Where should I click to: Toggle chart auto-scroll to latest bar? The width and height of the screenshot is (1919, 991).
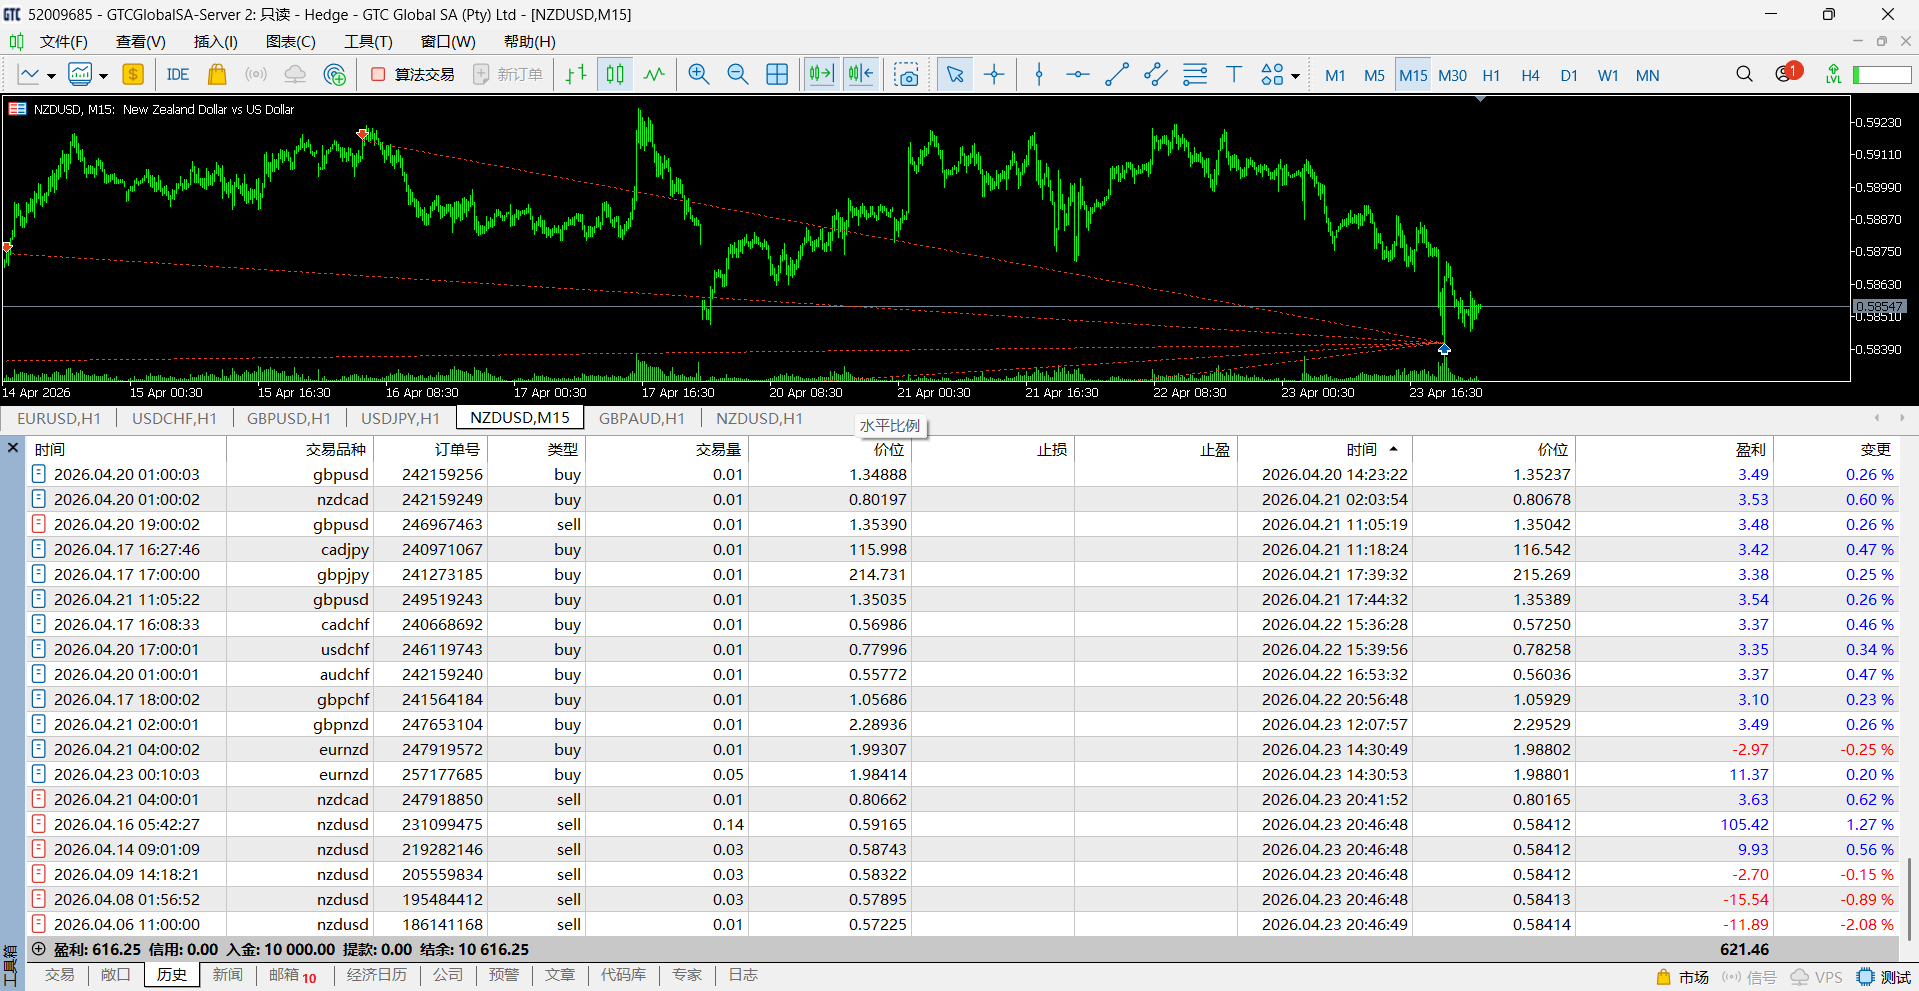[820, 75]
